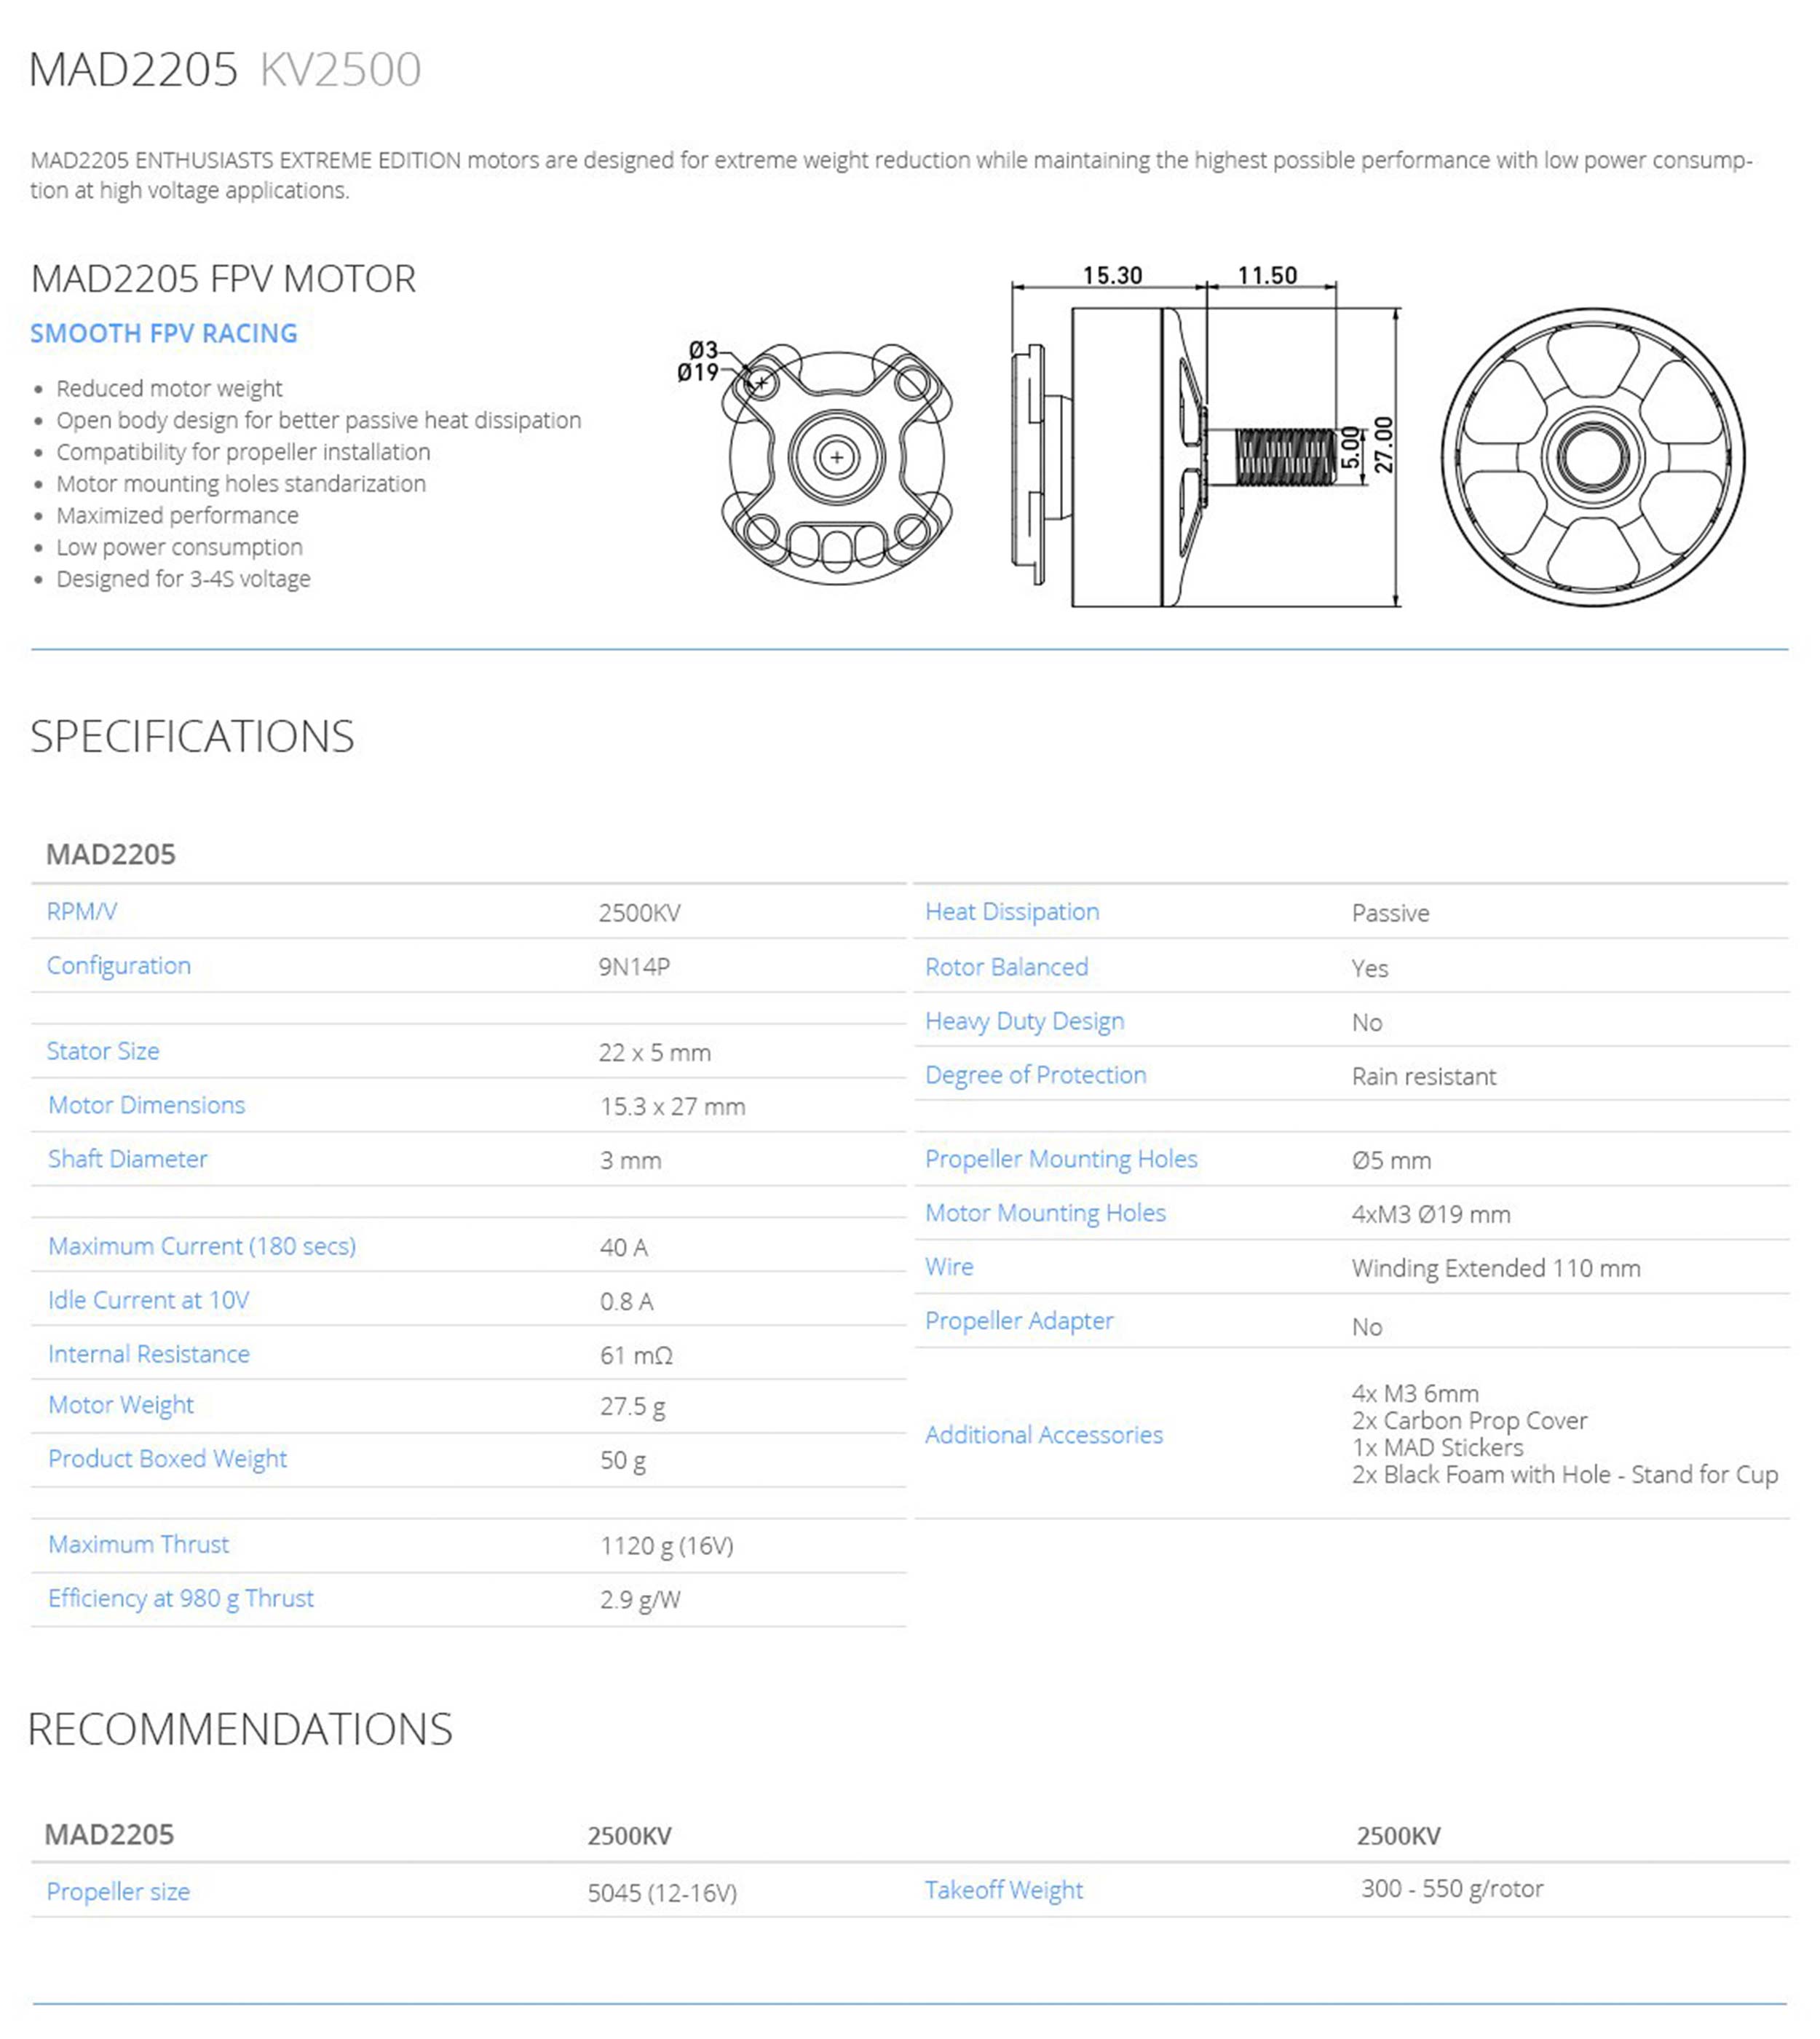
Task: Click the Propeller Mounting Holes label
Action: 1060,1159
